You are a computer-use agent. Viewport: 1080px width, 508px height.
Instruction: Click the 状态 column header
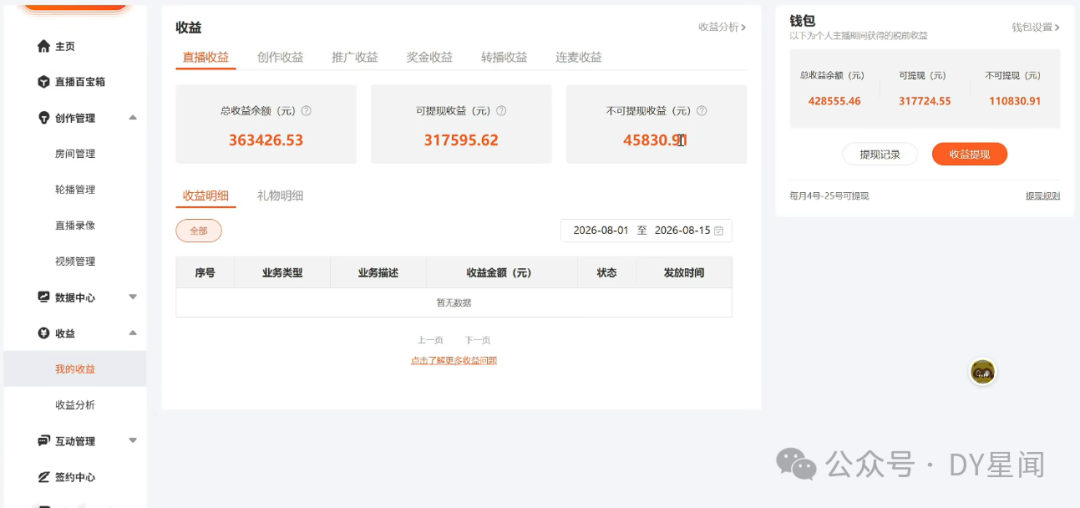pos(607,273)
